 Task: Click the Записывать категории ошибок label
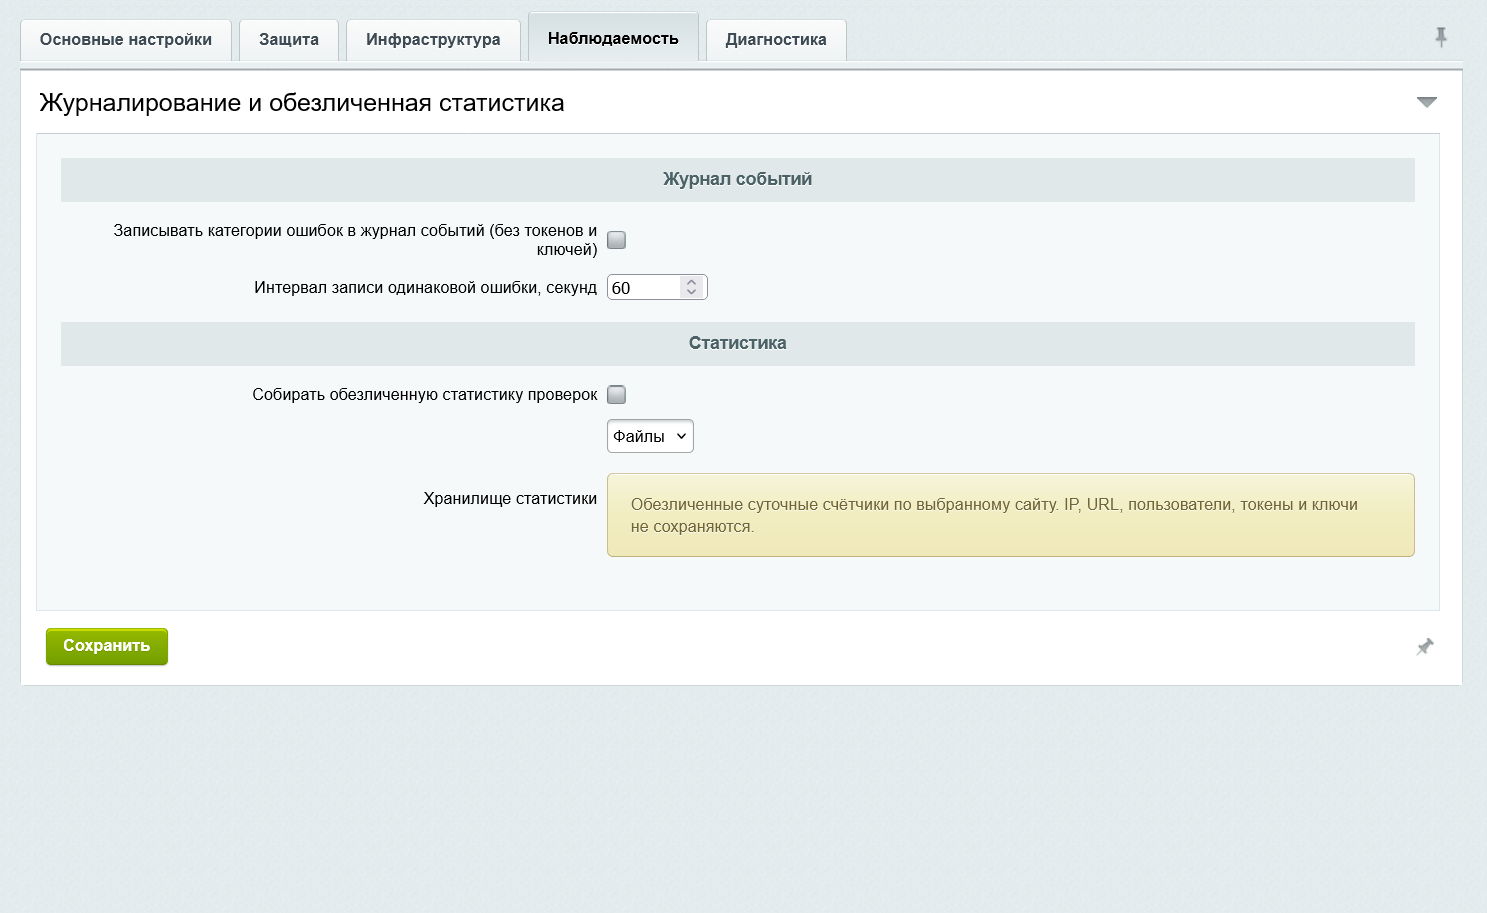click(x=355, y=240)
